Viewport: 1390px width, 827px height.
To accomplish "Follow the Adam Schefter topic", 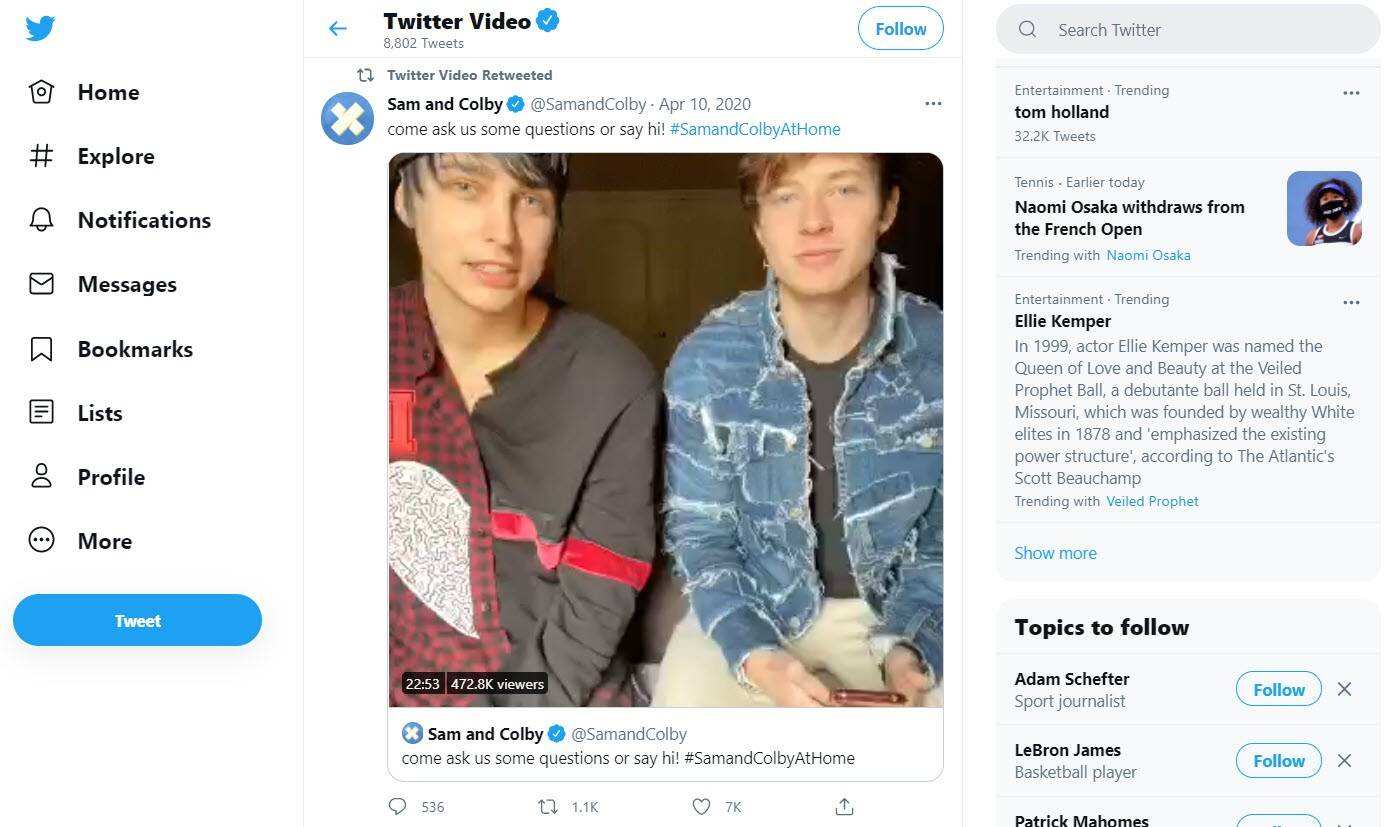I will coord(1278,689).
